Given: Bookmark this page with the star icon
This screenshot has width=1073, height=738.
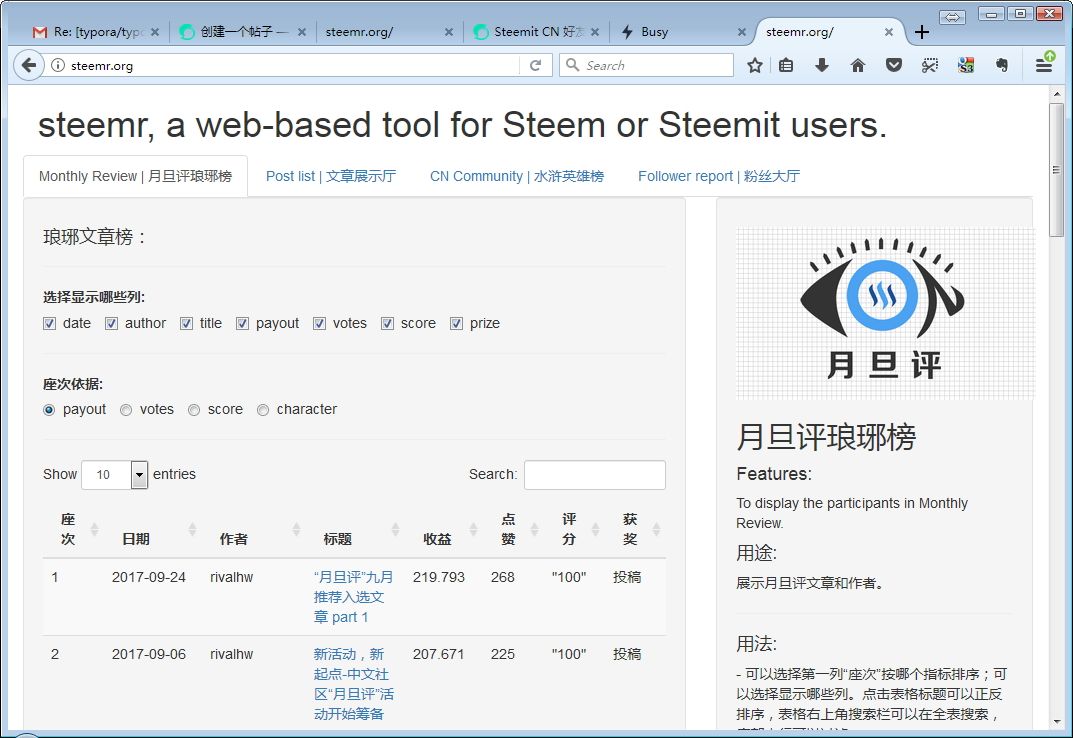Looking at the screenshot, I should [755, 65].
